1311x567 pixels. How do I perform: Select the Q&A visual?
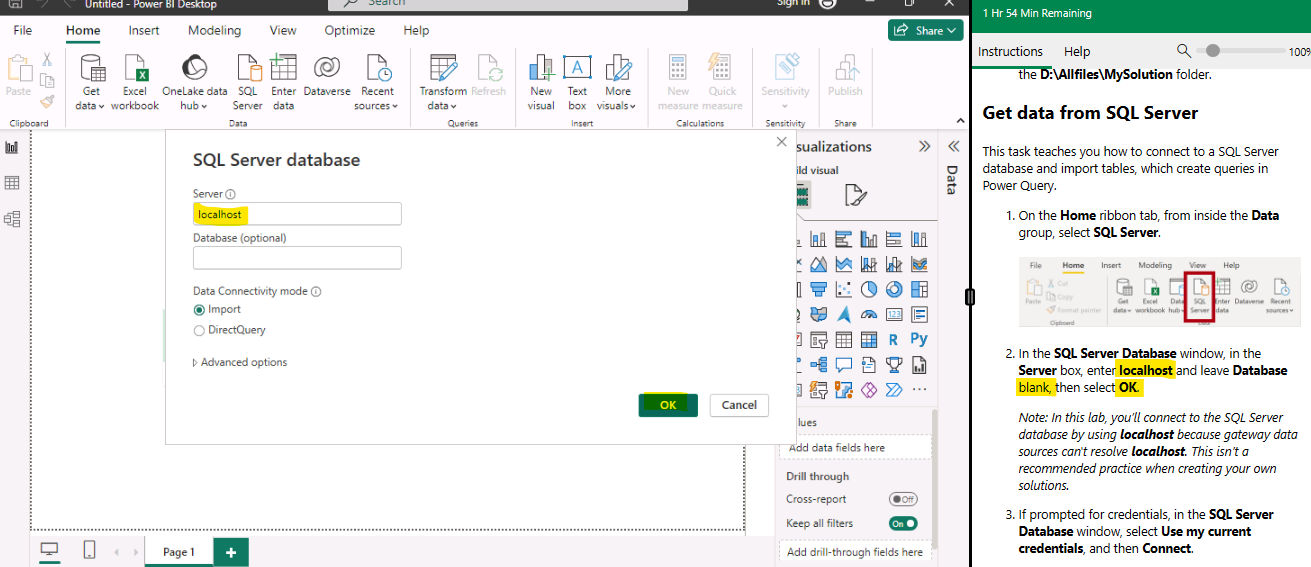tap(843, 364)
